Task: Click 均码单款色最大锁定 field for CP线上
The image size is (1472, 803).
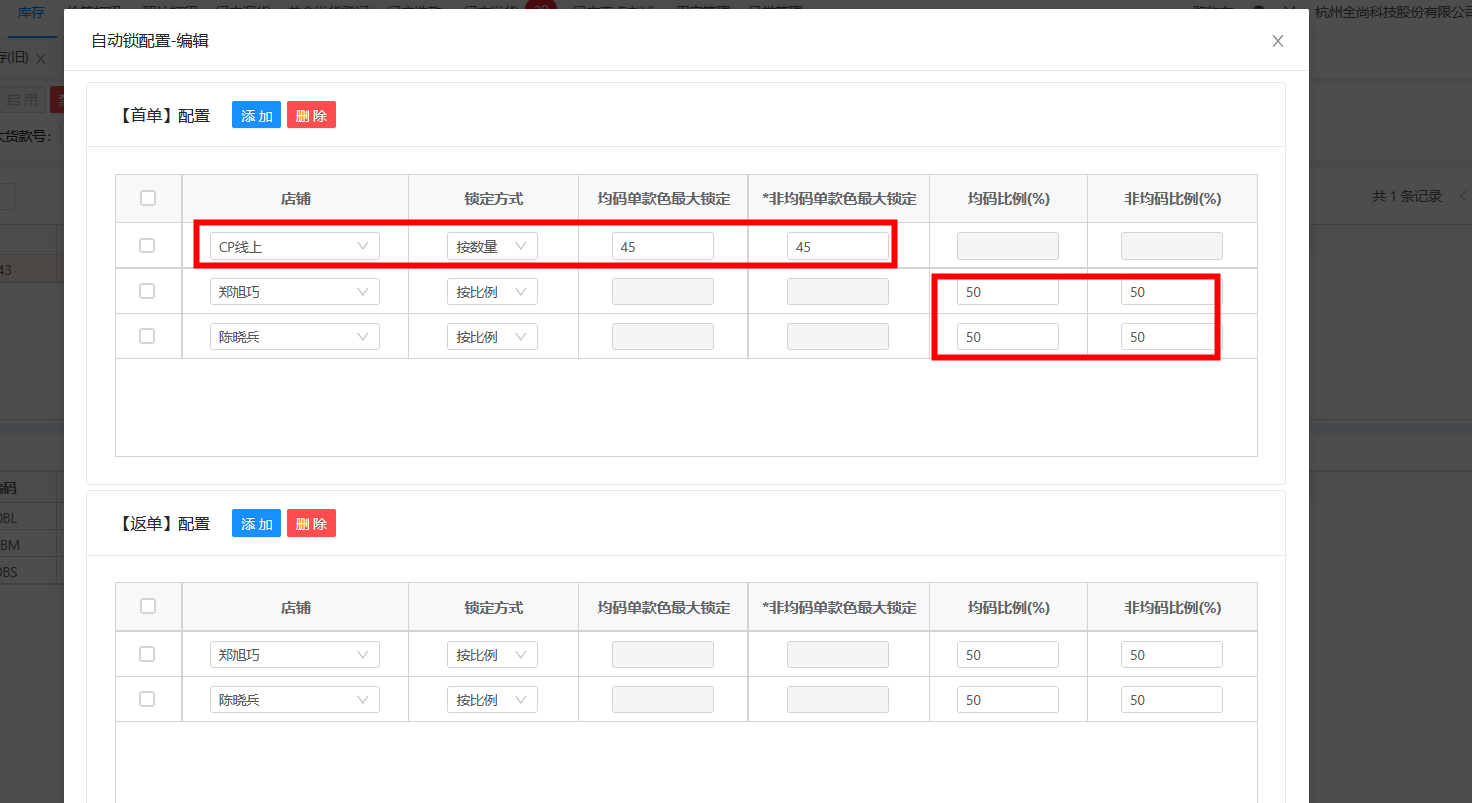Action: 662,247
